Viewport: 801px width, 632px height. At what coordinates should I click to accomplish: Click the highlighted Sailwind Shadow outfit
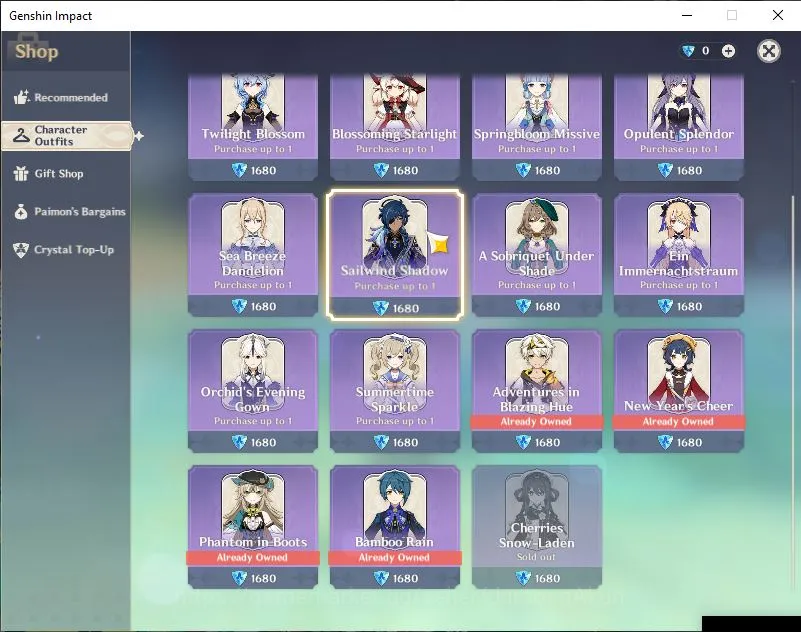[x=395, y=254]
